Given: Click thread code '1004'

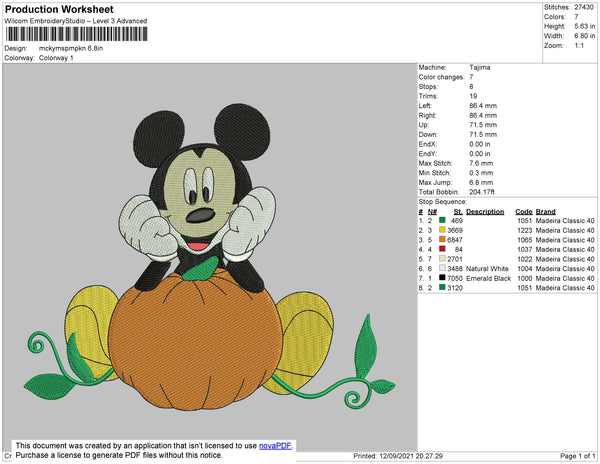Looking at the screenshot, I should coord(525,269).
